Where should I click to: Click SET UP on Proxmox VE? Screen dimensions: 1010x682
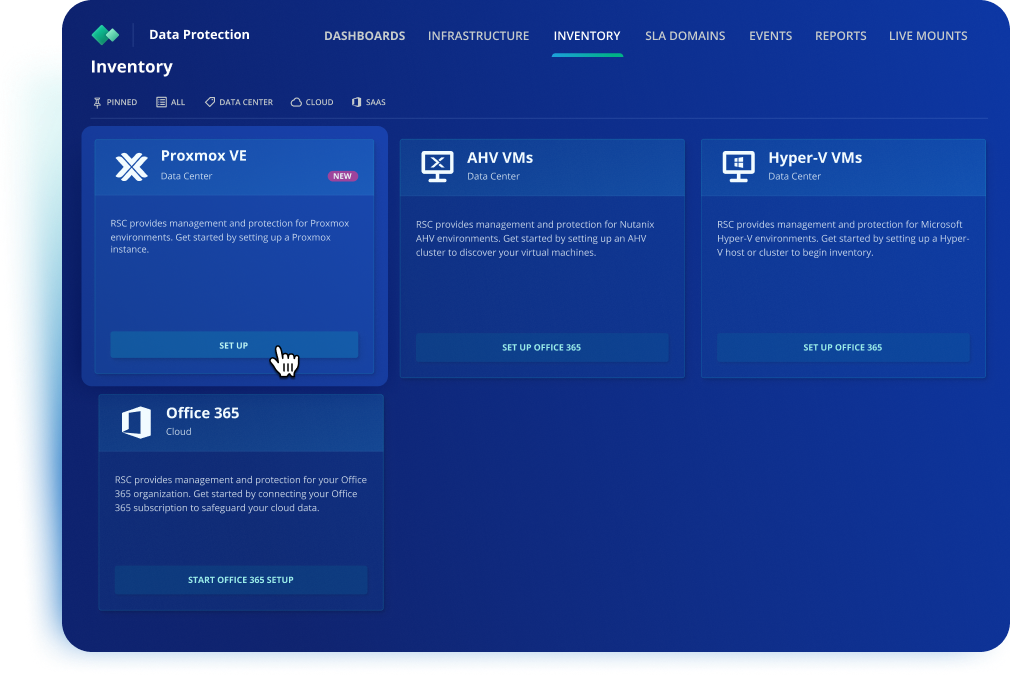pos(233,344)
